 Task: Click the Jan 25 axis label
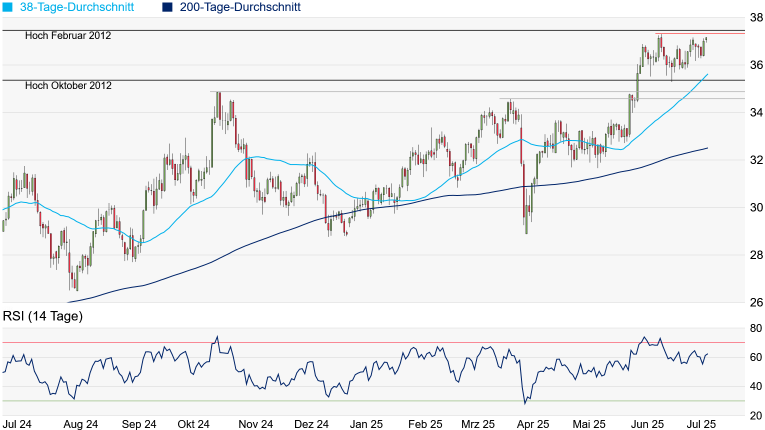(366, 424)
